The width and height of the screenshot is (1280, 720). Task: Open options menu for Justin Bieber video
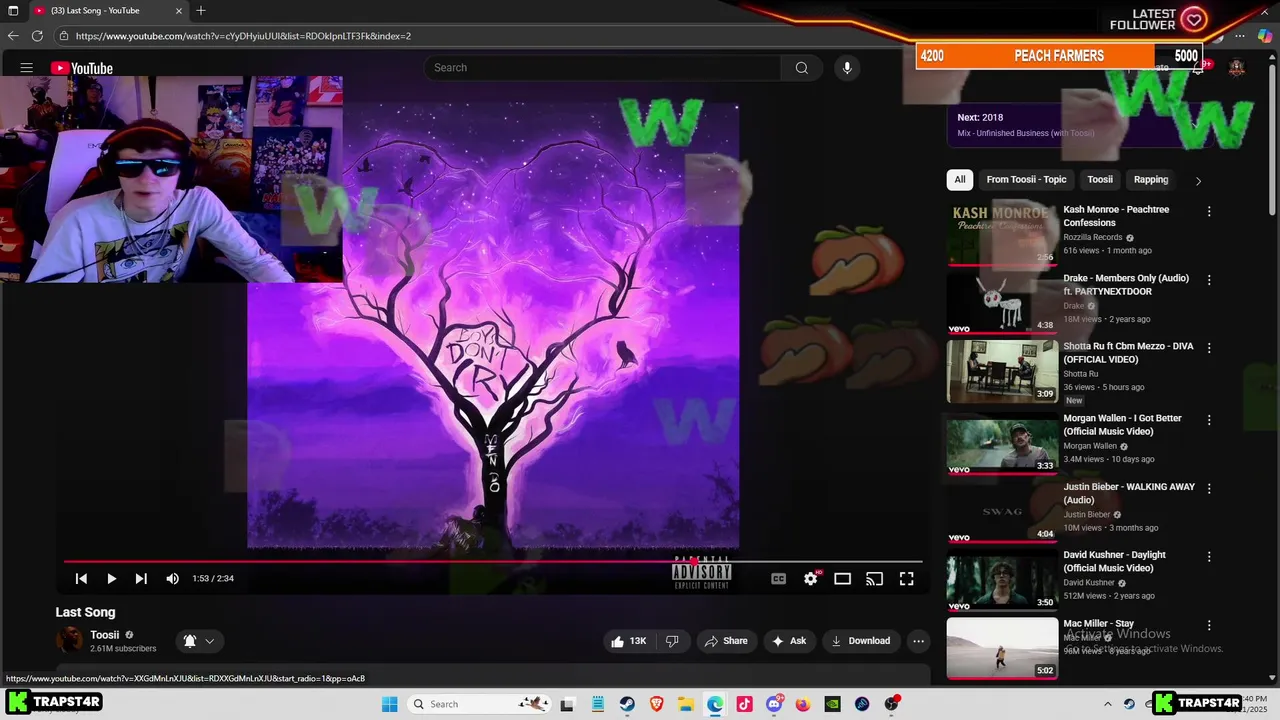pyautogui.click(x=1209, y=489)
